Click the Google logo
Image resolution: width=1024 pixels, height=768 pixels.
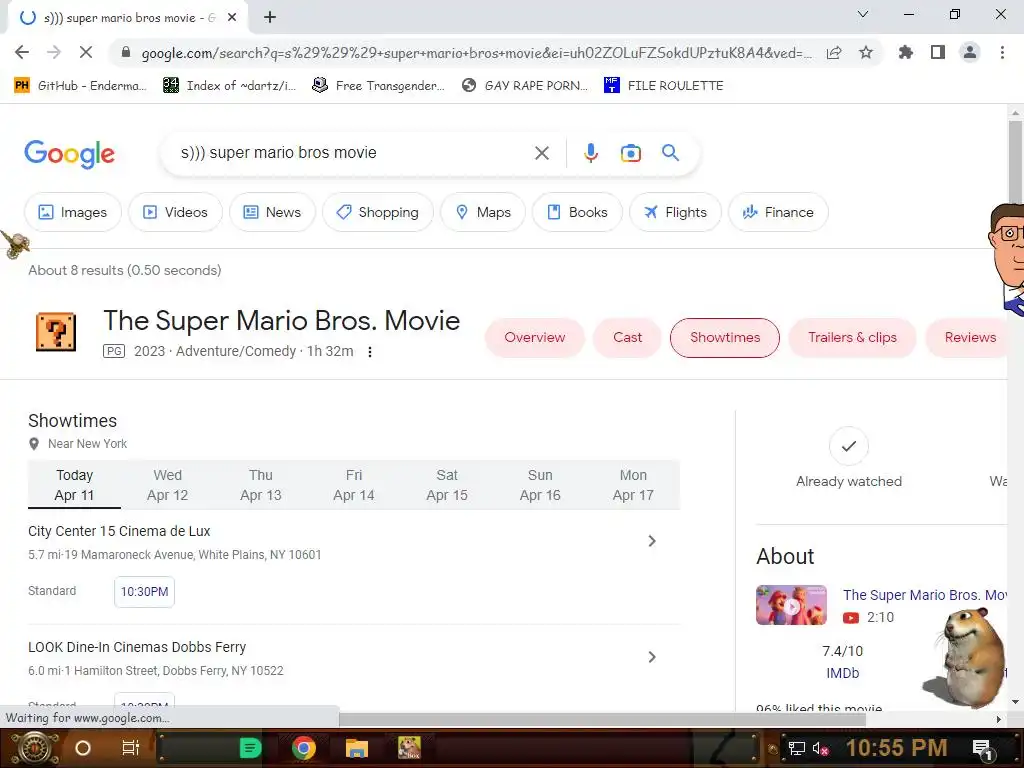(69, 154)
